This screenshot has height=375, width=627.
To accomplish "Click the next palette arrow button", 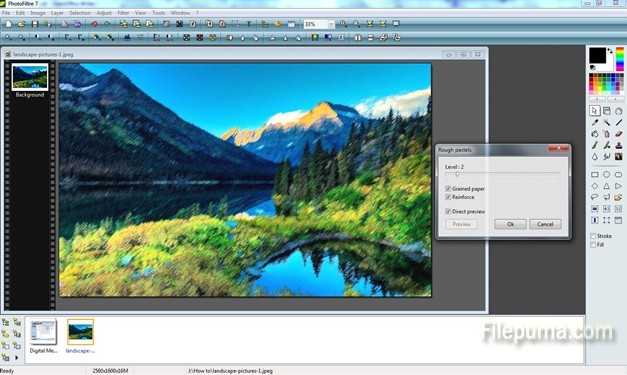I will 615,99.
